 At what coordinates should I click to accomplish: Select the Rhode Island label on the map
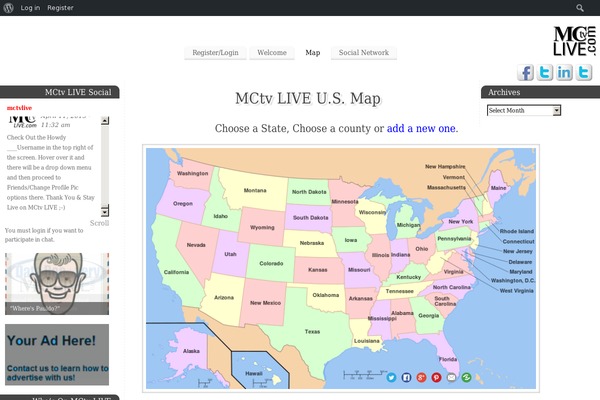tap(517, 231)
